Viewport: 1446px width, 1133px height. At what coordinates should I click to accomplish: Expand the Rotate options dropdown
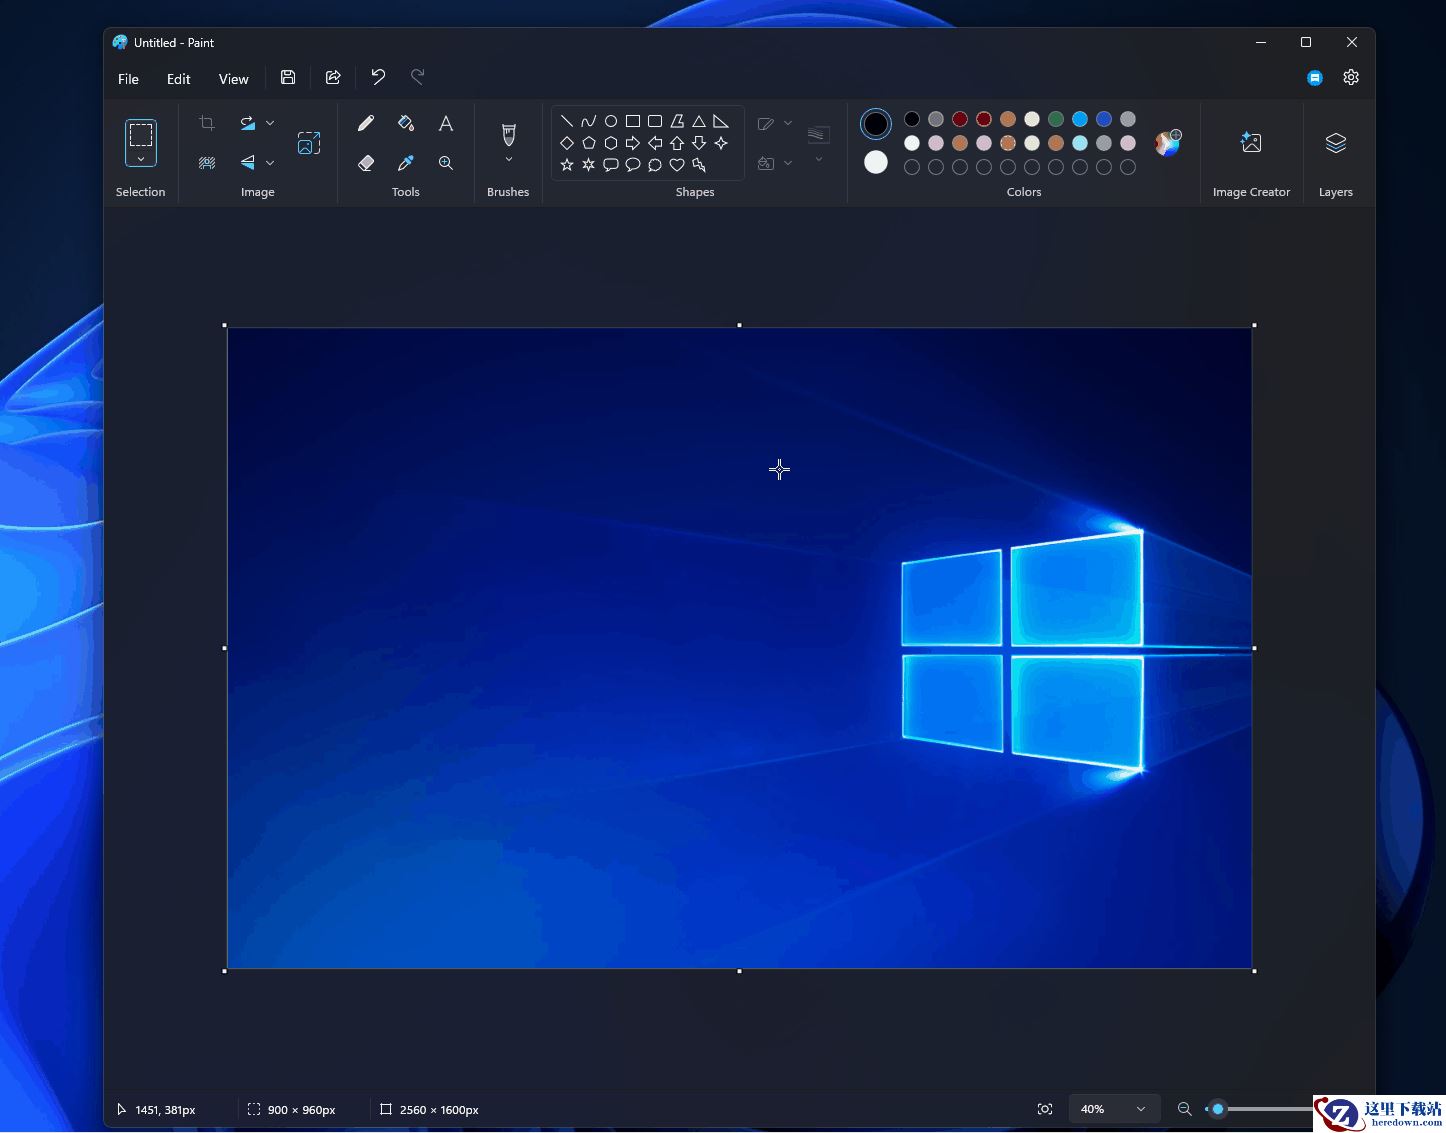pyautogui.click(x=270, y=123)
